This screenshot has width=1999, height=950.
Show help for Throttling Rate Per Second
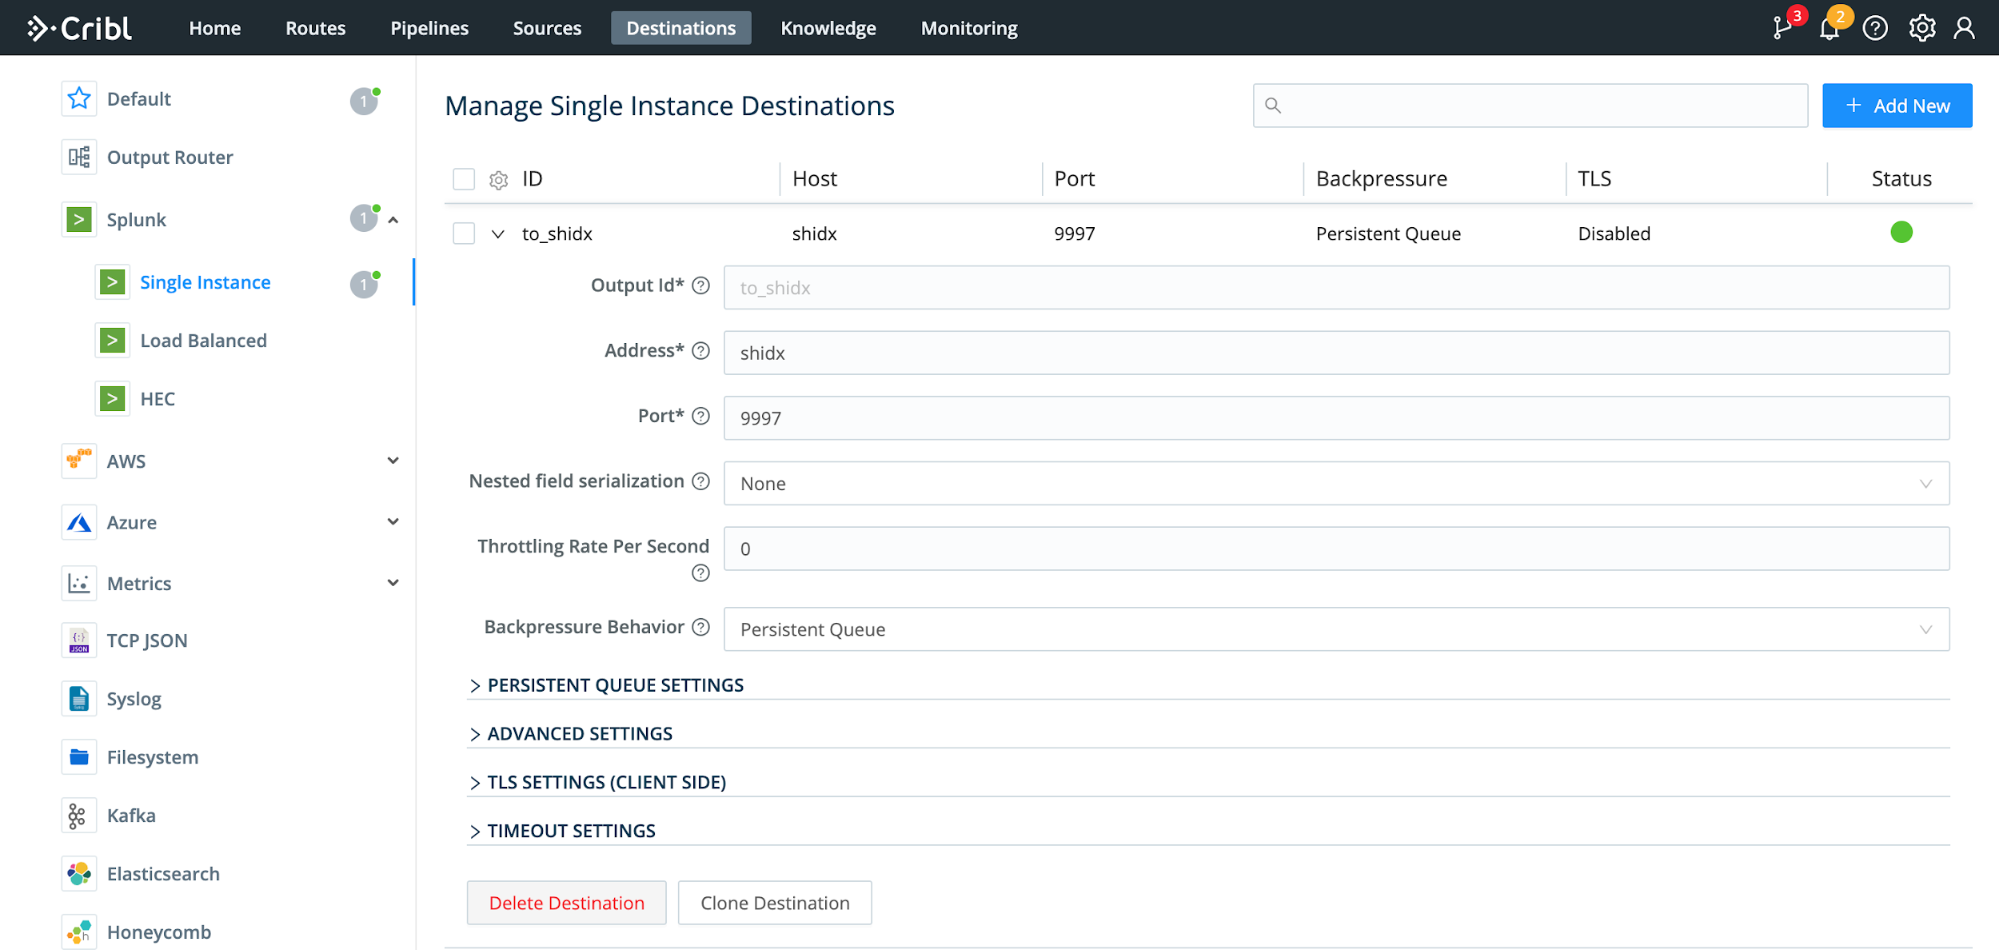(x=701, y=573)
